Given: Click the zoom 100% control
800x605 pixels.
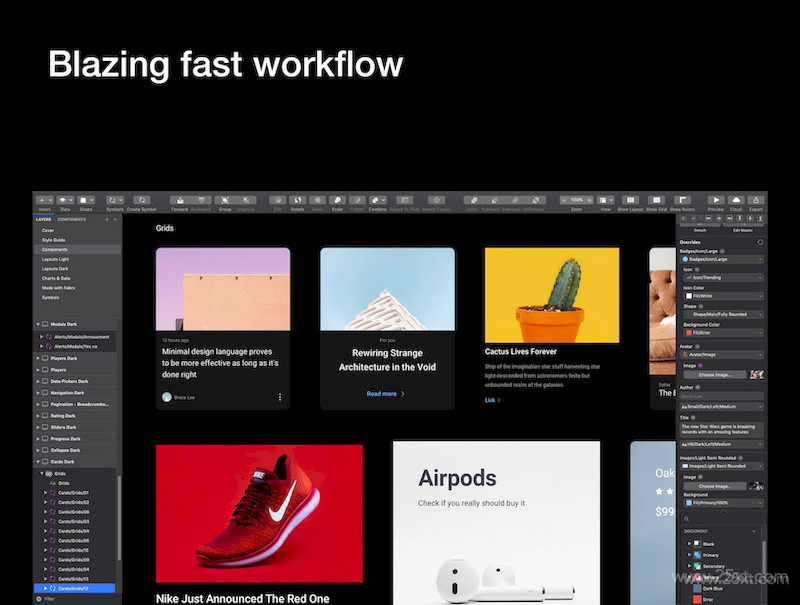Looking at the screenshot, I should click(x=577, y=200).
